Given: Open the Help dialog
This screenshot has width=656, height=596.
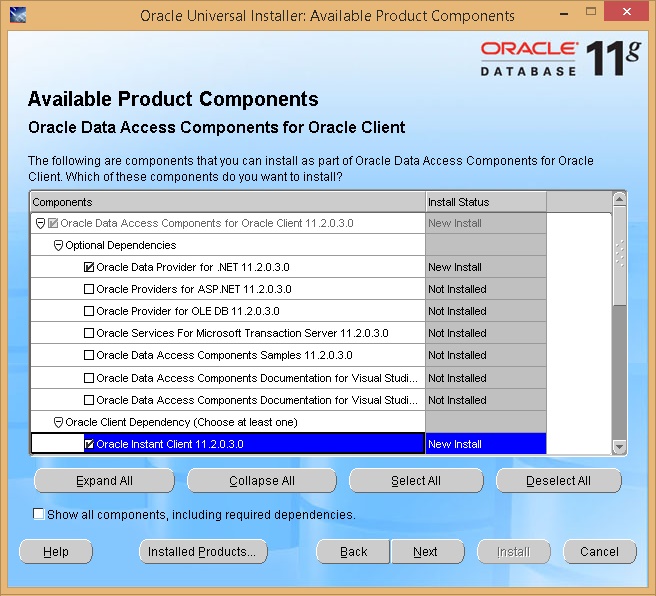Looking at the screenshot, I should click(x=56, y=552).
